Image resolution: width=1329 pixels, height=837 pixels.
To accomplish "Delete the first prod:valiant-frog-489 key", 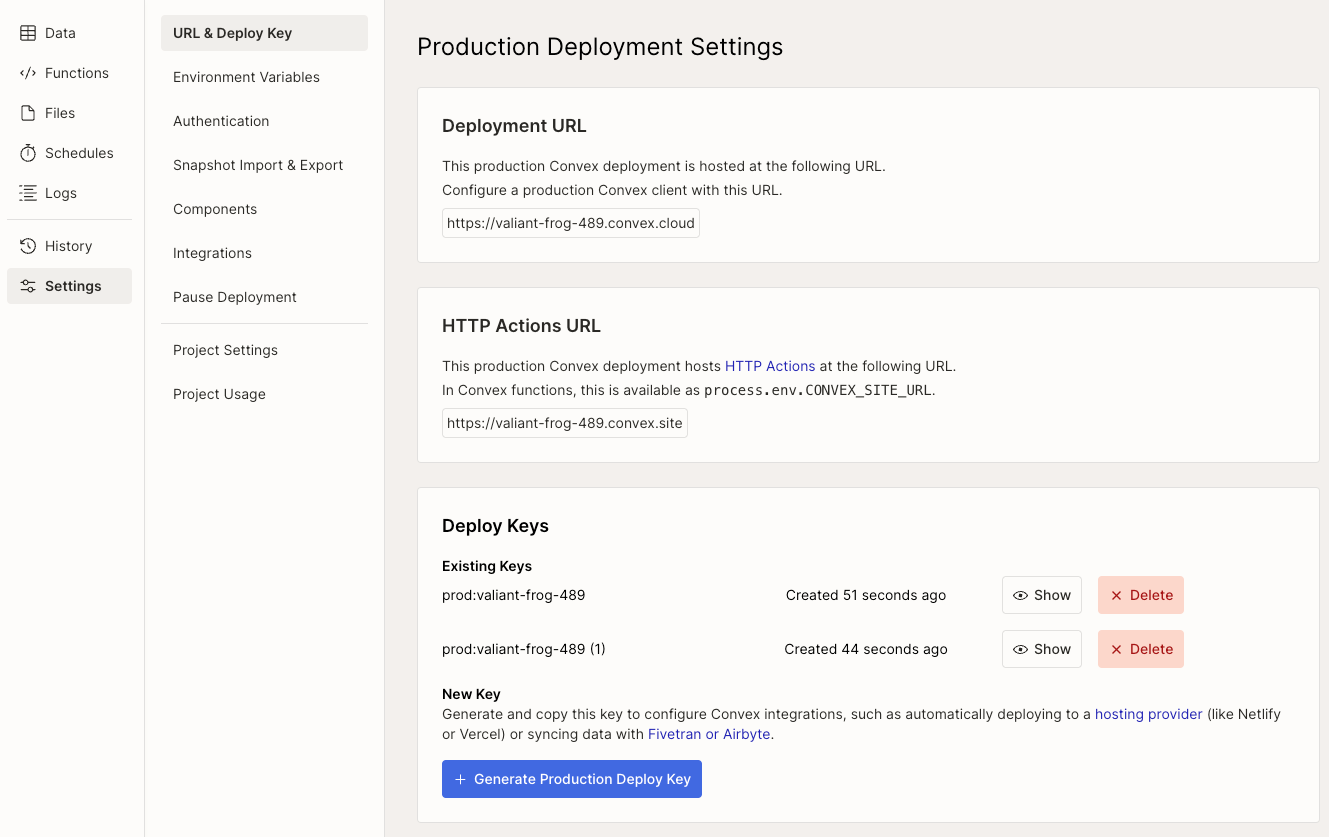I will [x=1140, y=595].
